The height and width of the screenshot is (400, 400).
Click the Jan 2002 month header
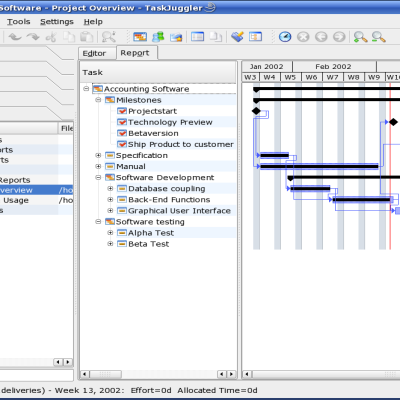click(x=267, y=66)
